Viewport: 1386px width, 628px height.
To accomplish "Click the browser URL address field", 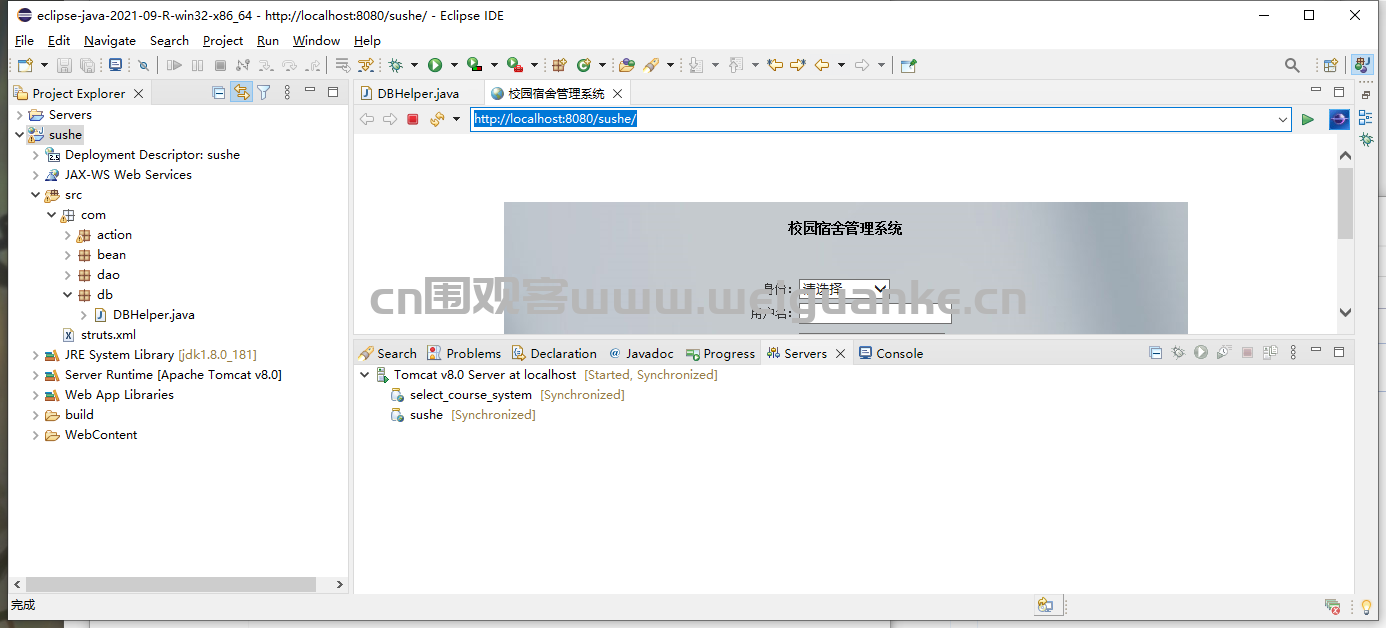I will [x=870, y=119].
